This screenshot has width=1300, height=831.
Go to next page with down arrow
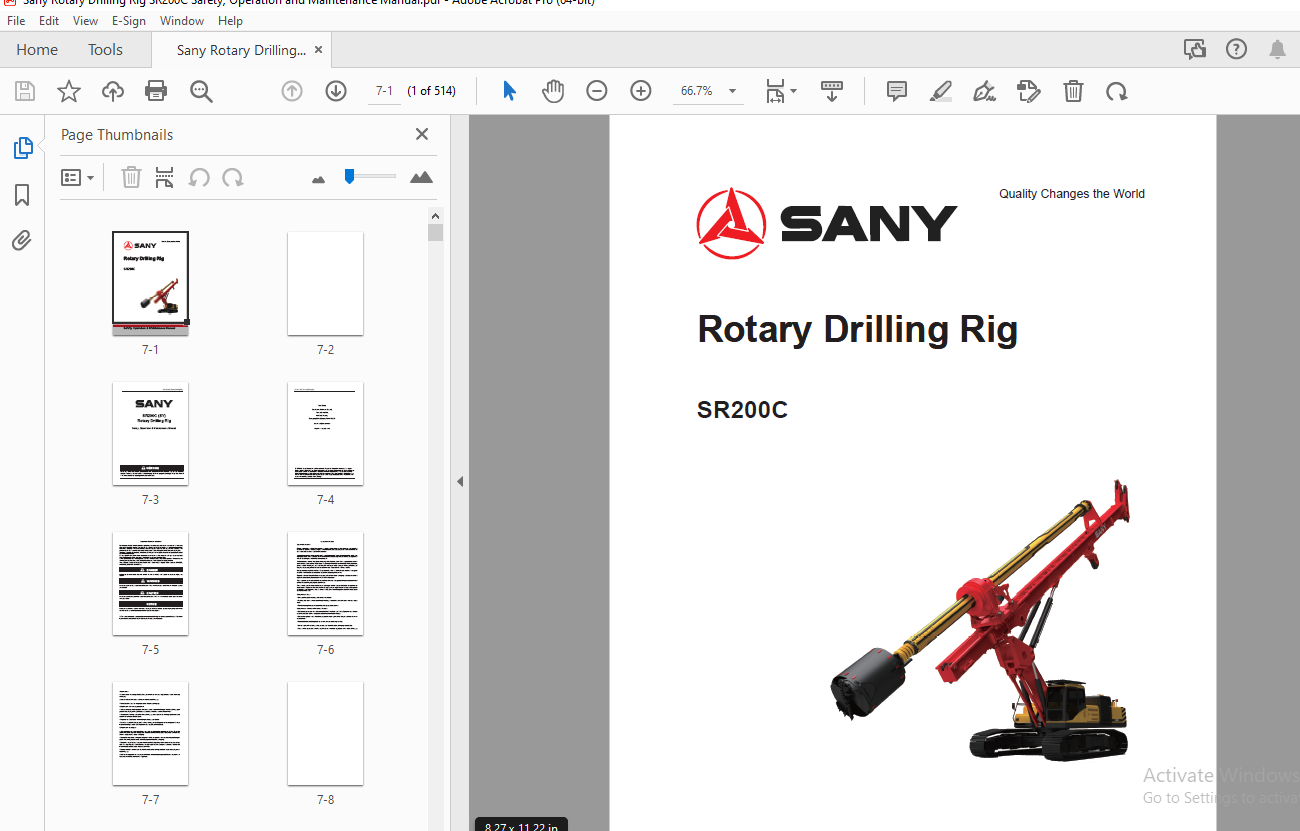[x=336, y=91]
